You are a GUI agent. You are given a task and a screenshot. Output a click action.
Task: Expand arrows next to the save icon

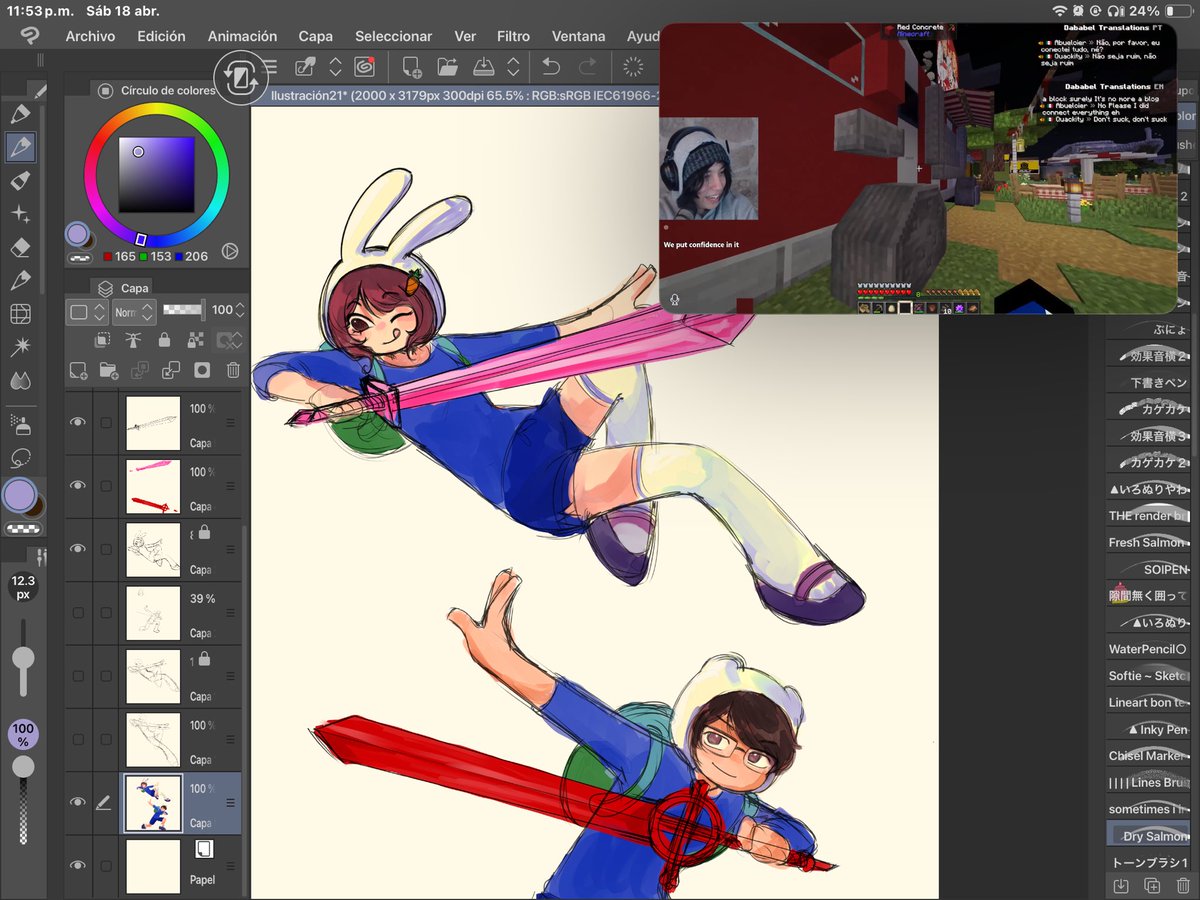[x=513, y=67]
